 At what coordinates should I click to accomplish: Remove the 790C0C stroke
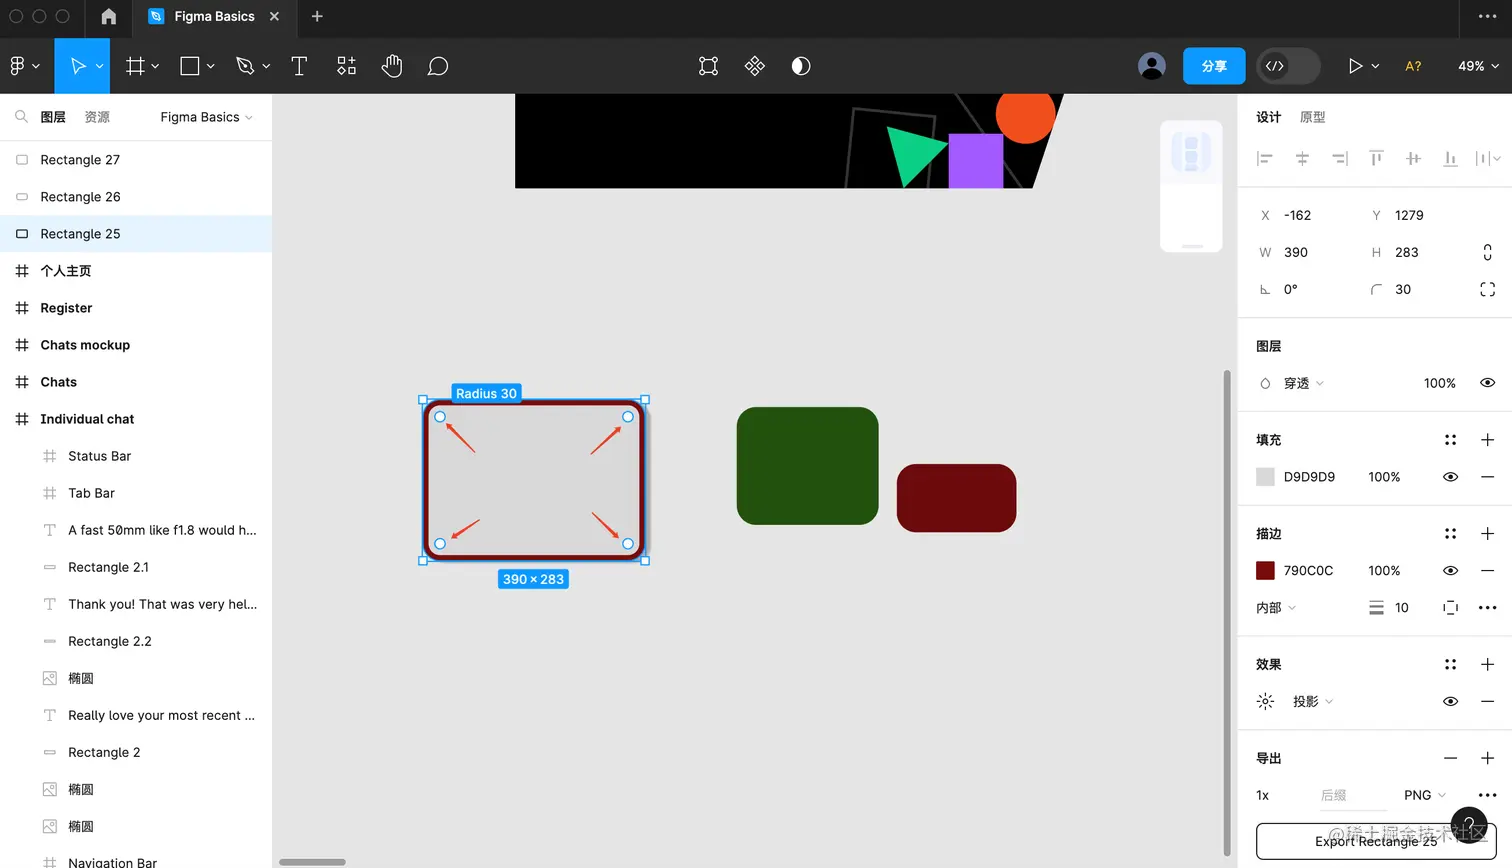[1487, 570]
